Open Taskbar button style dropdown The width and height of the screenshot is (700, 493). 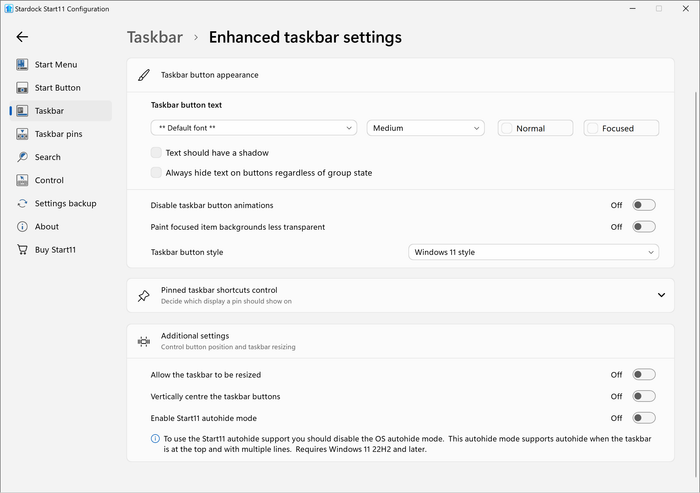[533, 252]
